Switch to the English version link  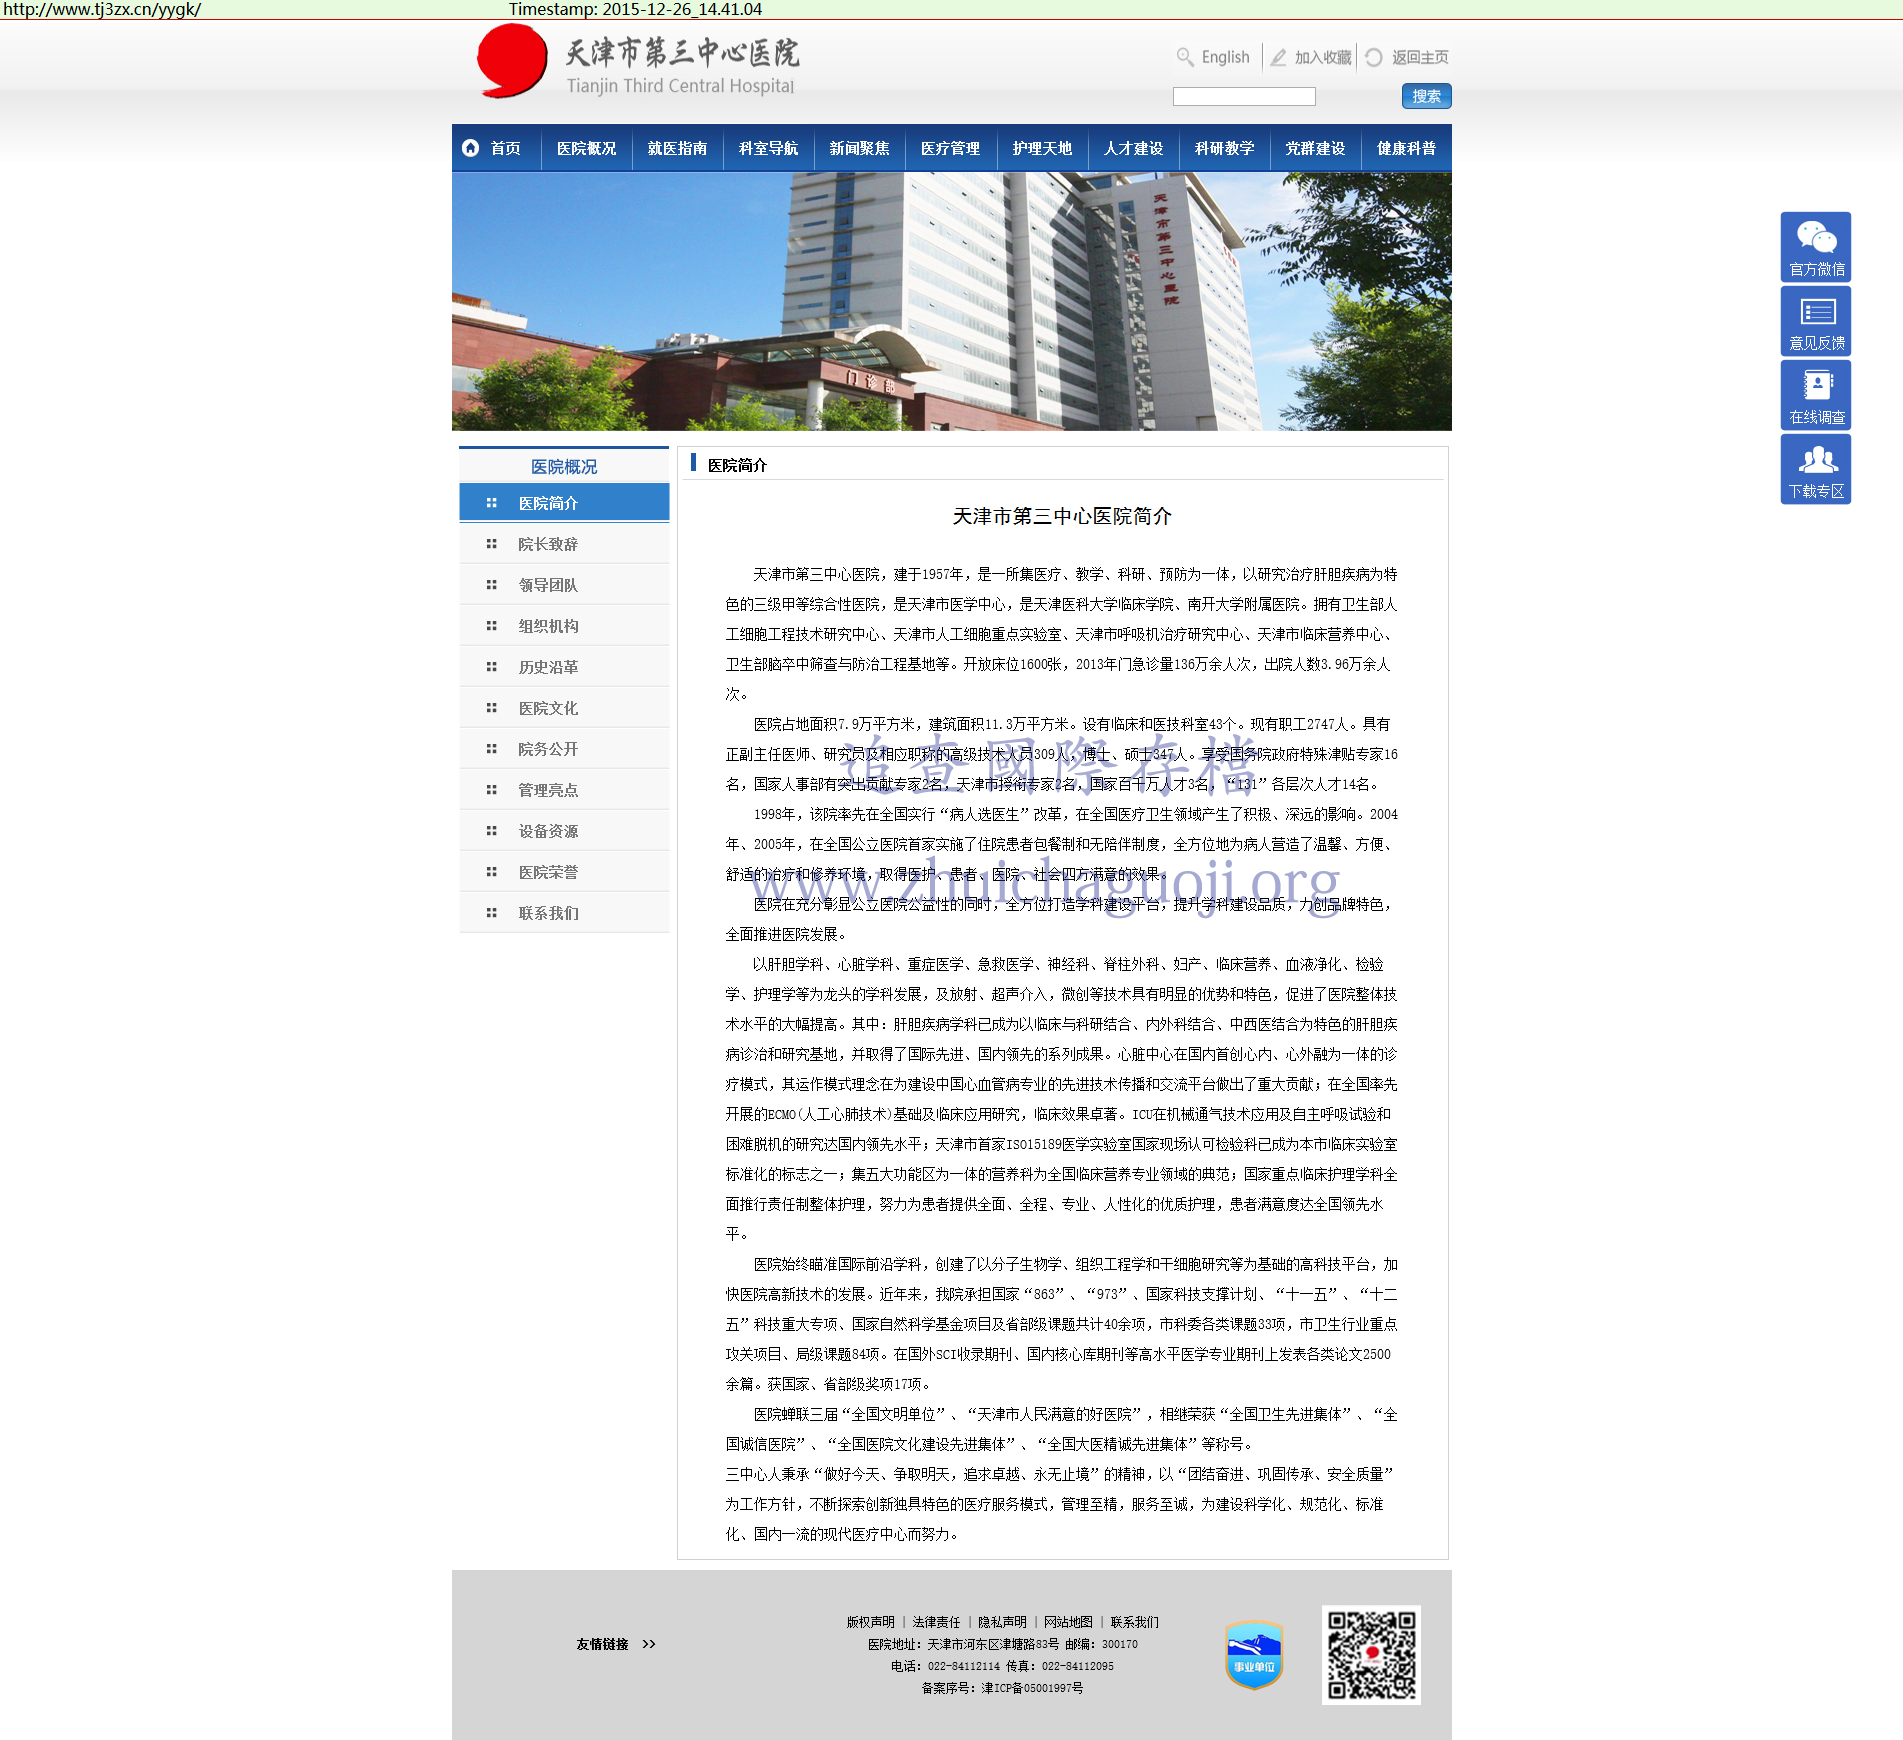tap(1225, 57)
